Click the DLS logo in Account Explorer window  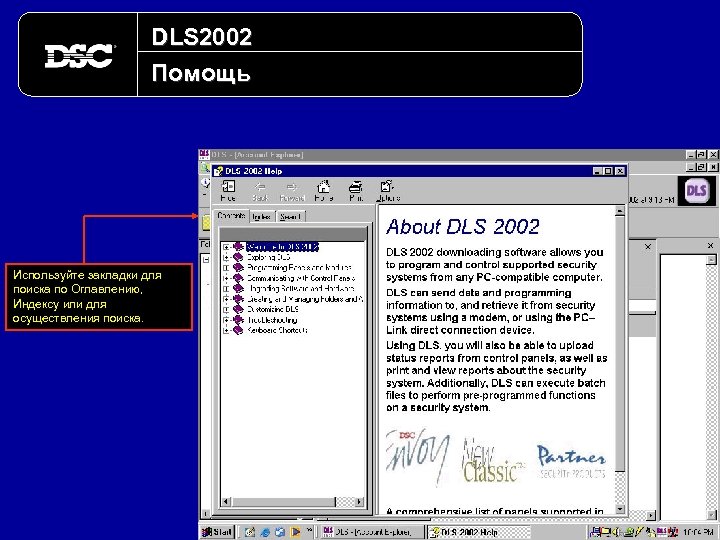click(x=696, y=191)
